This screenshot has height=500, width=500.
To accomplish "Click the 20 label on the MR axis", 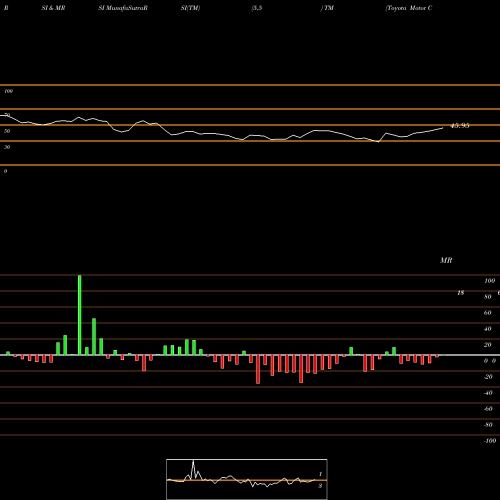I will click(x=488, y=345).
